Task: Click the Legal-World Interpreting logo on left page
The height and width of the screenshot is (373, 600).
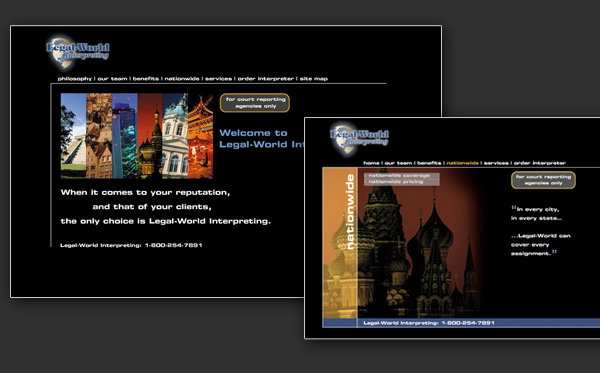Action: point(78,52)
